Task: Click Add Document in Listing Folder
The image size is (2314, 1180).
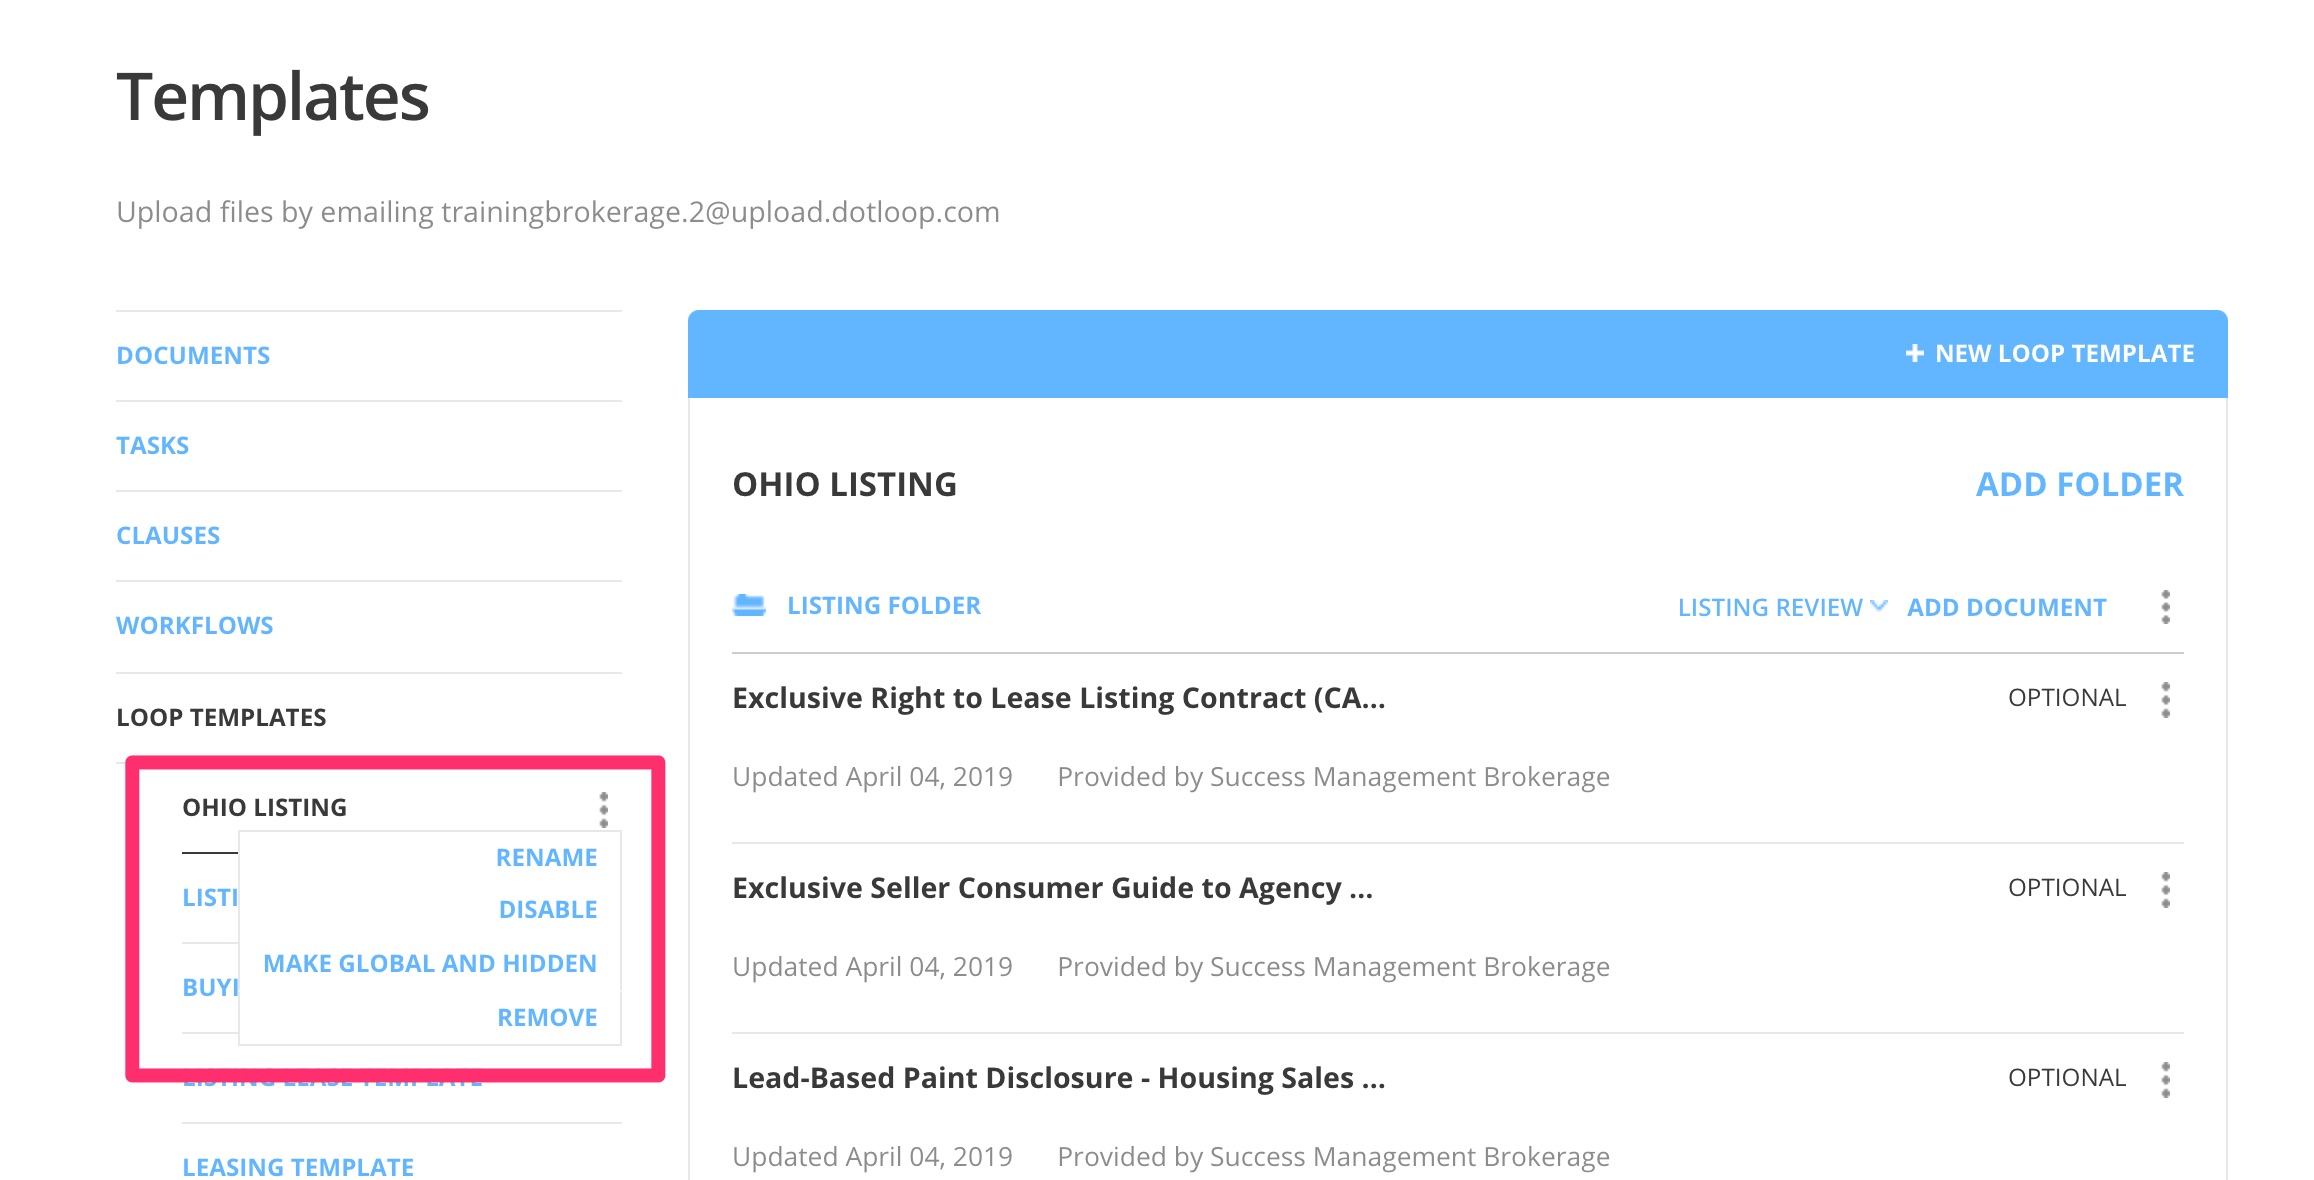Action: tap(2006, 607)
